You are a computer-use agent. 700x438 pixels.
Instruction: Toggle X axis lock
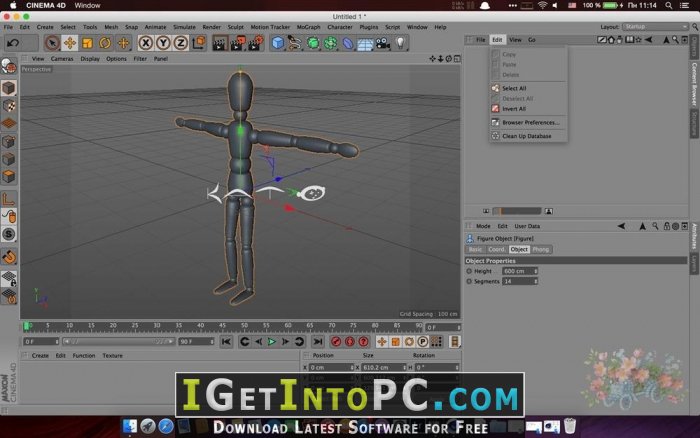pyautogui.click(x=145, y=43)
